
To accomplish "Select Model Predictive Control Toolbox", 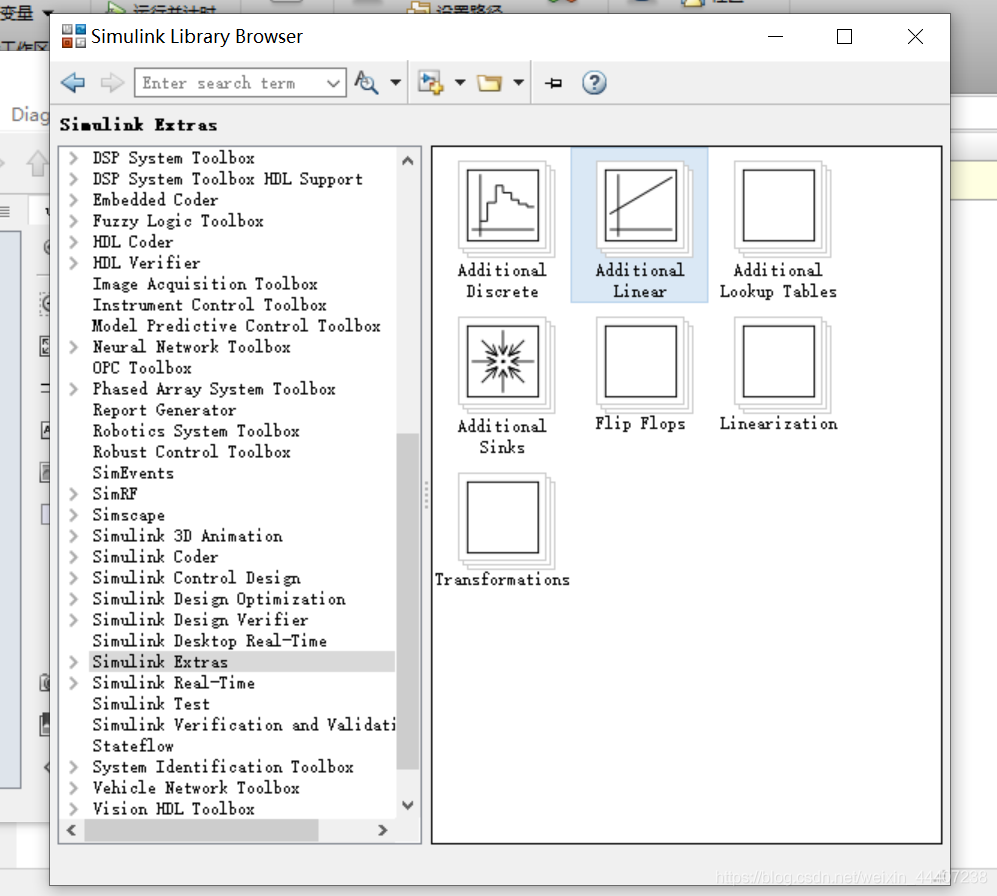I will pyautogui.click(x=236, y=326).
